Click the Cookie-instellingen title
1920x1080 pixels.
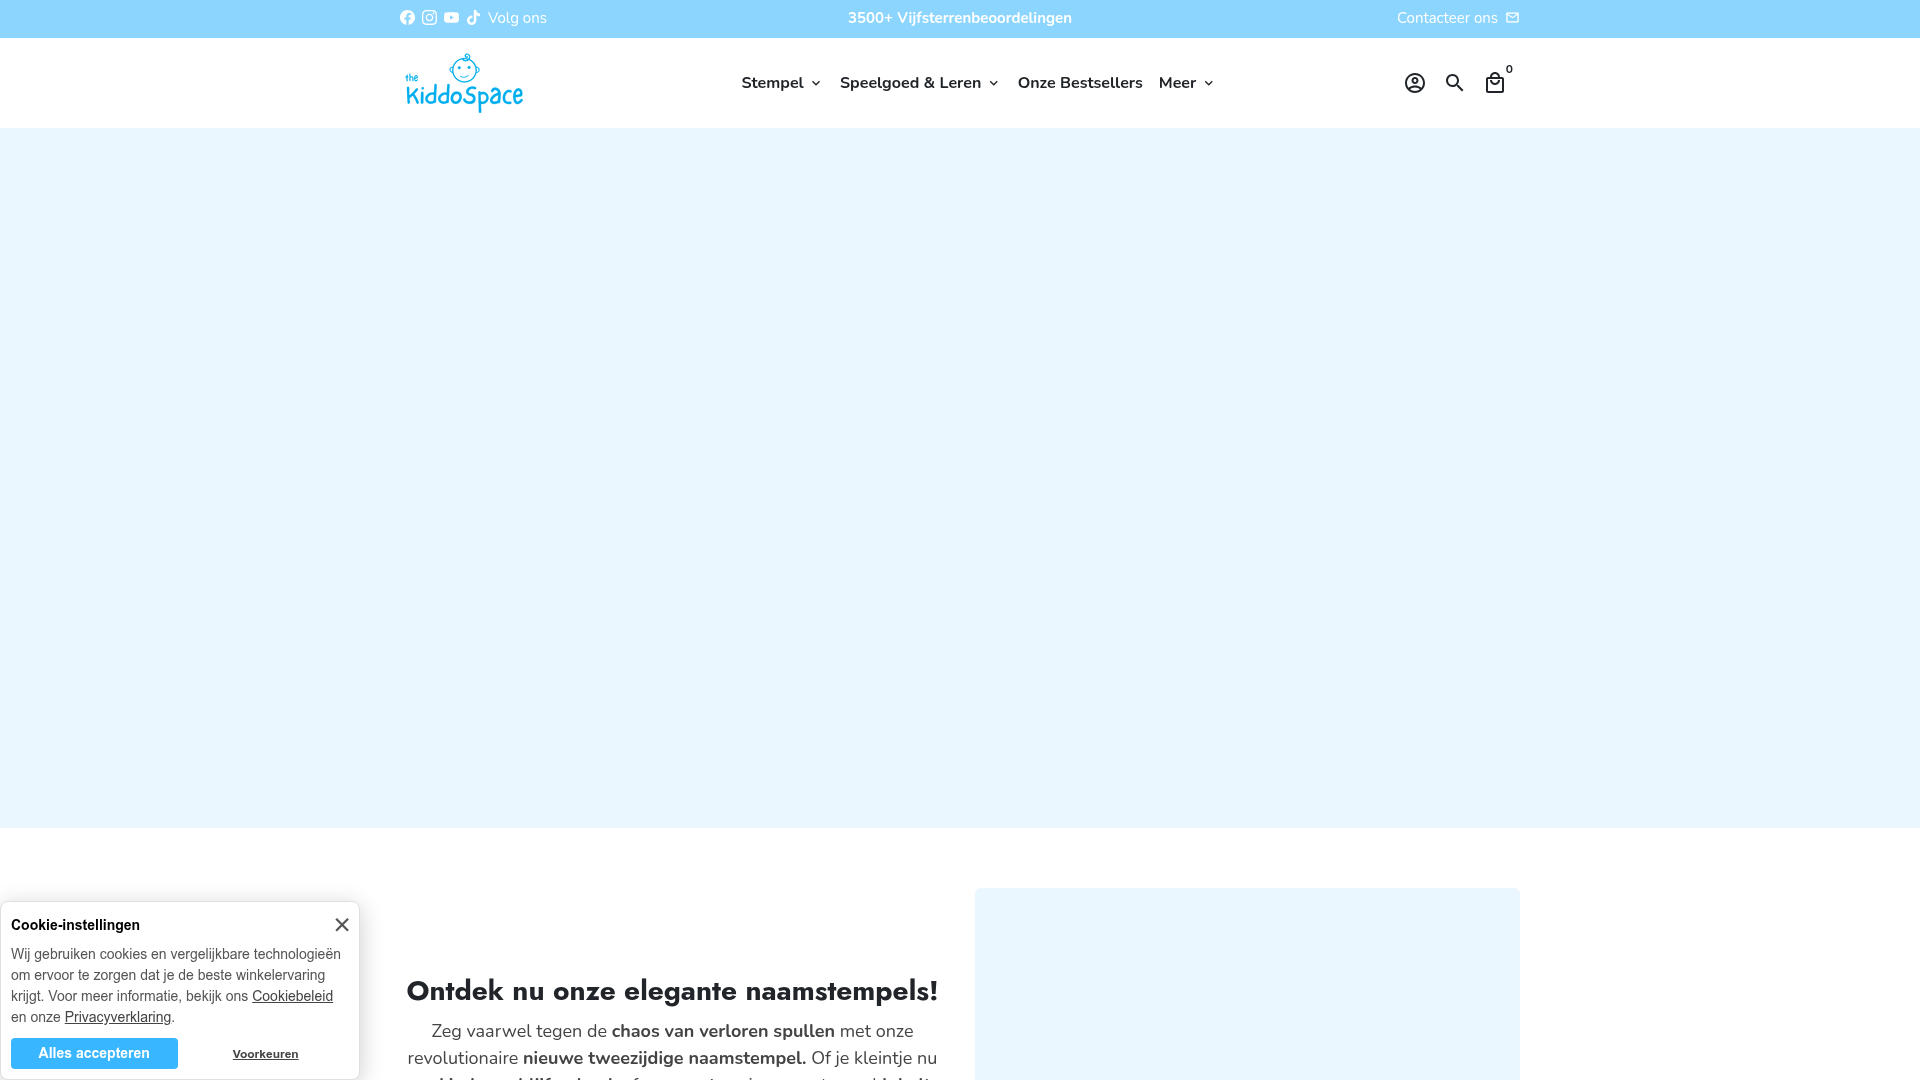(x=75, y=925)
